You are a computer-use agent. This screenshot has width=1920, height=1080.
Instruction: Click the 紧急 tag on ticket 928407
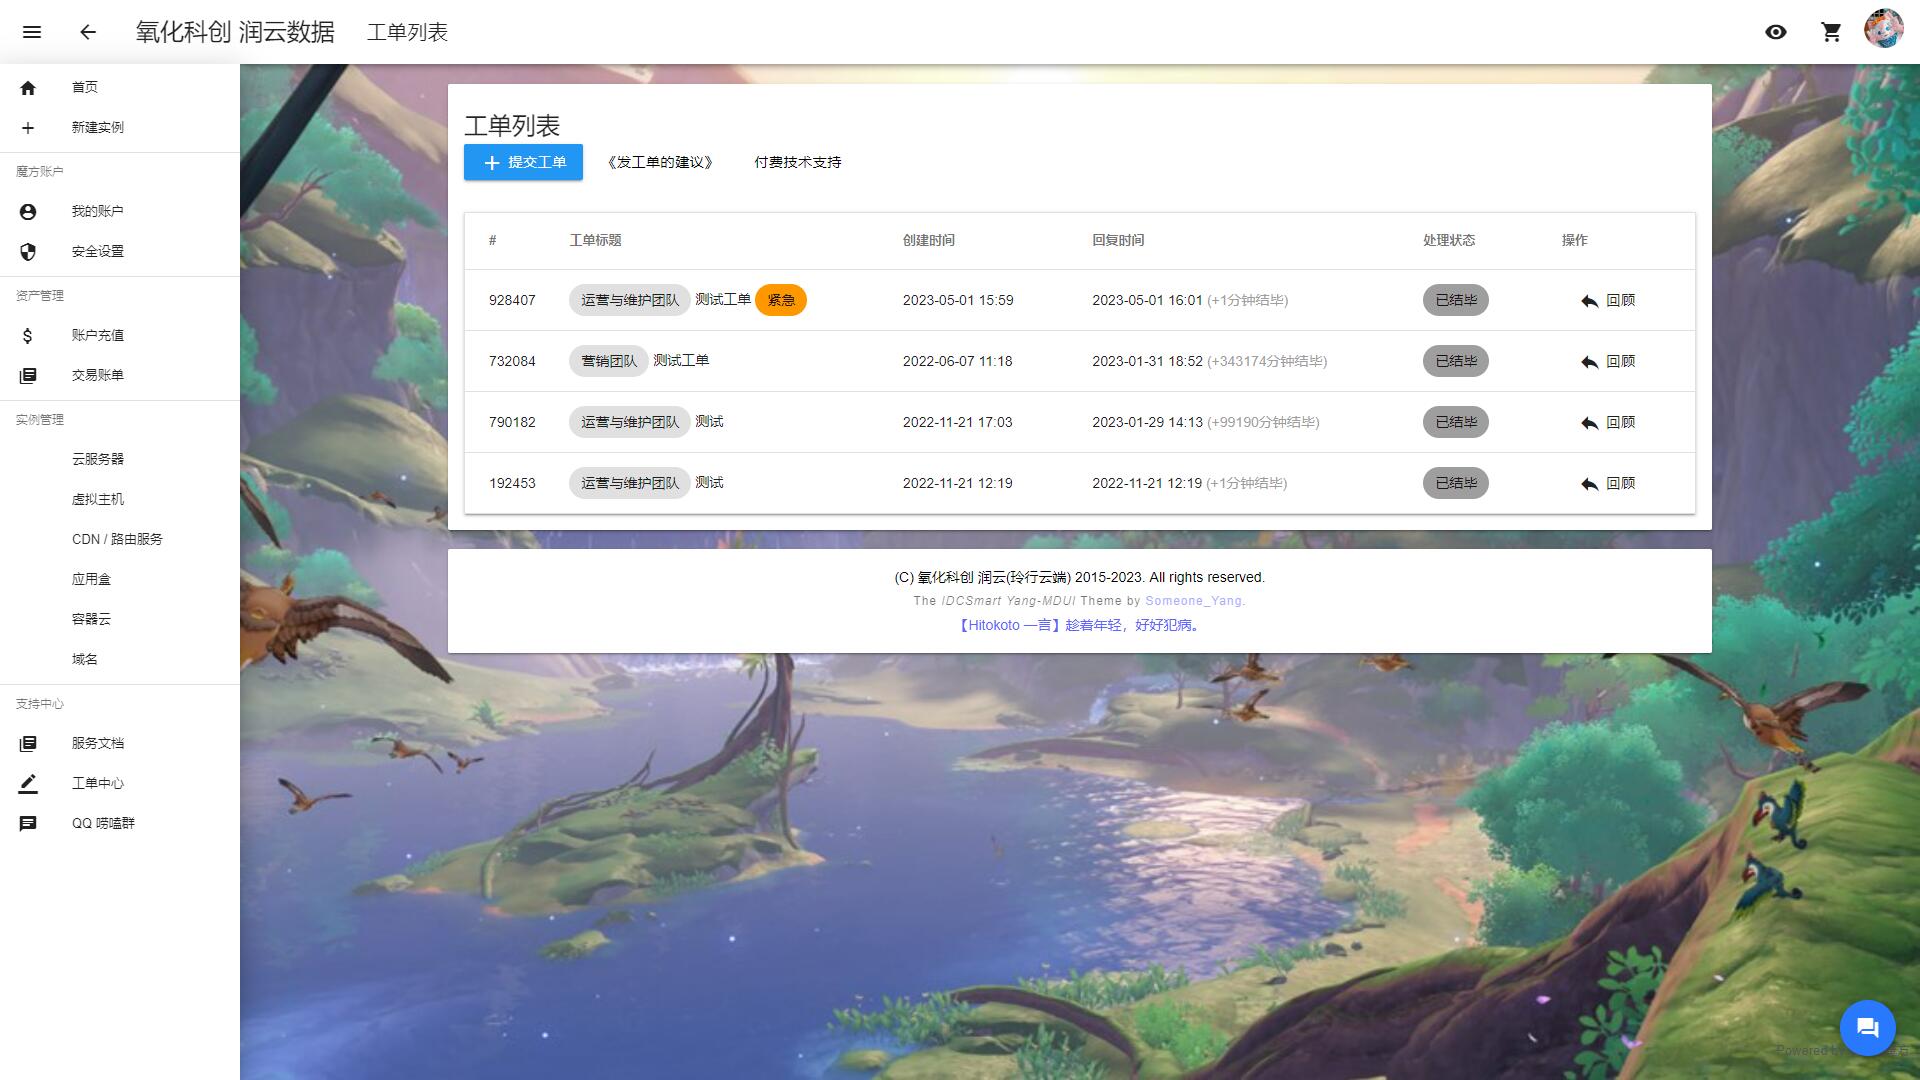tap(781, 300)
